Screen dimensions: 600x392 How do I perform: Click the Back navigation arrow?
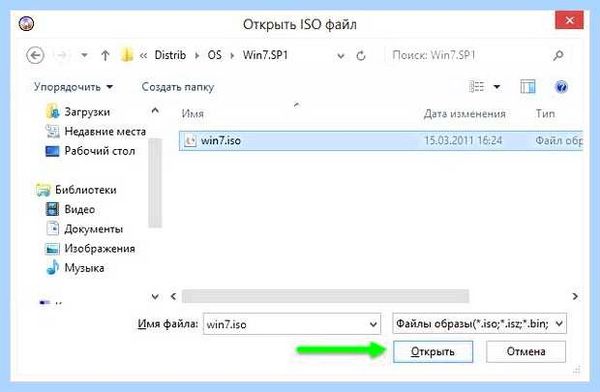[35, 56]
